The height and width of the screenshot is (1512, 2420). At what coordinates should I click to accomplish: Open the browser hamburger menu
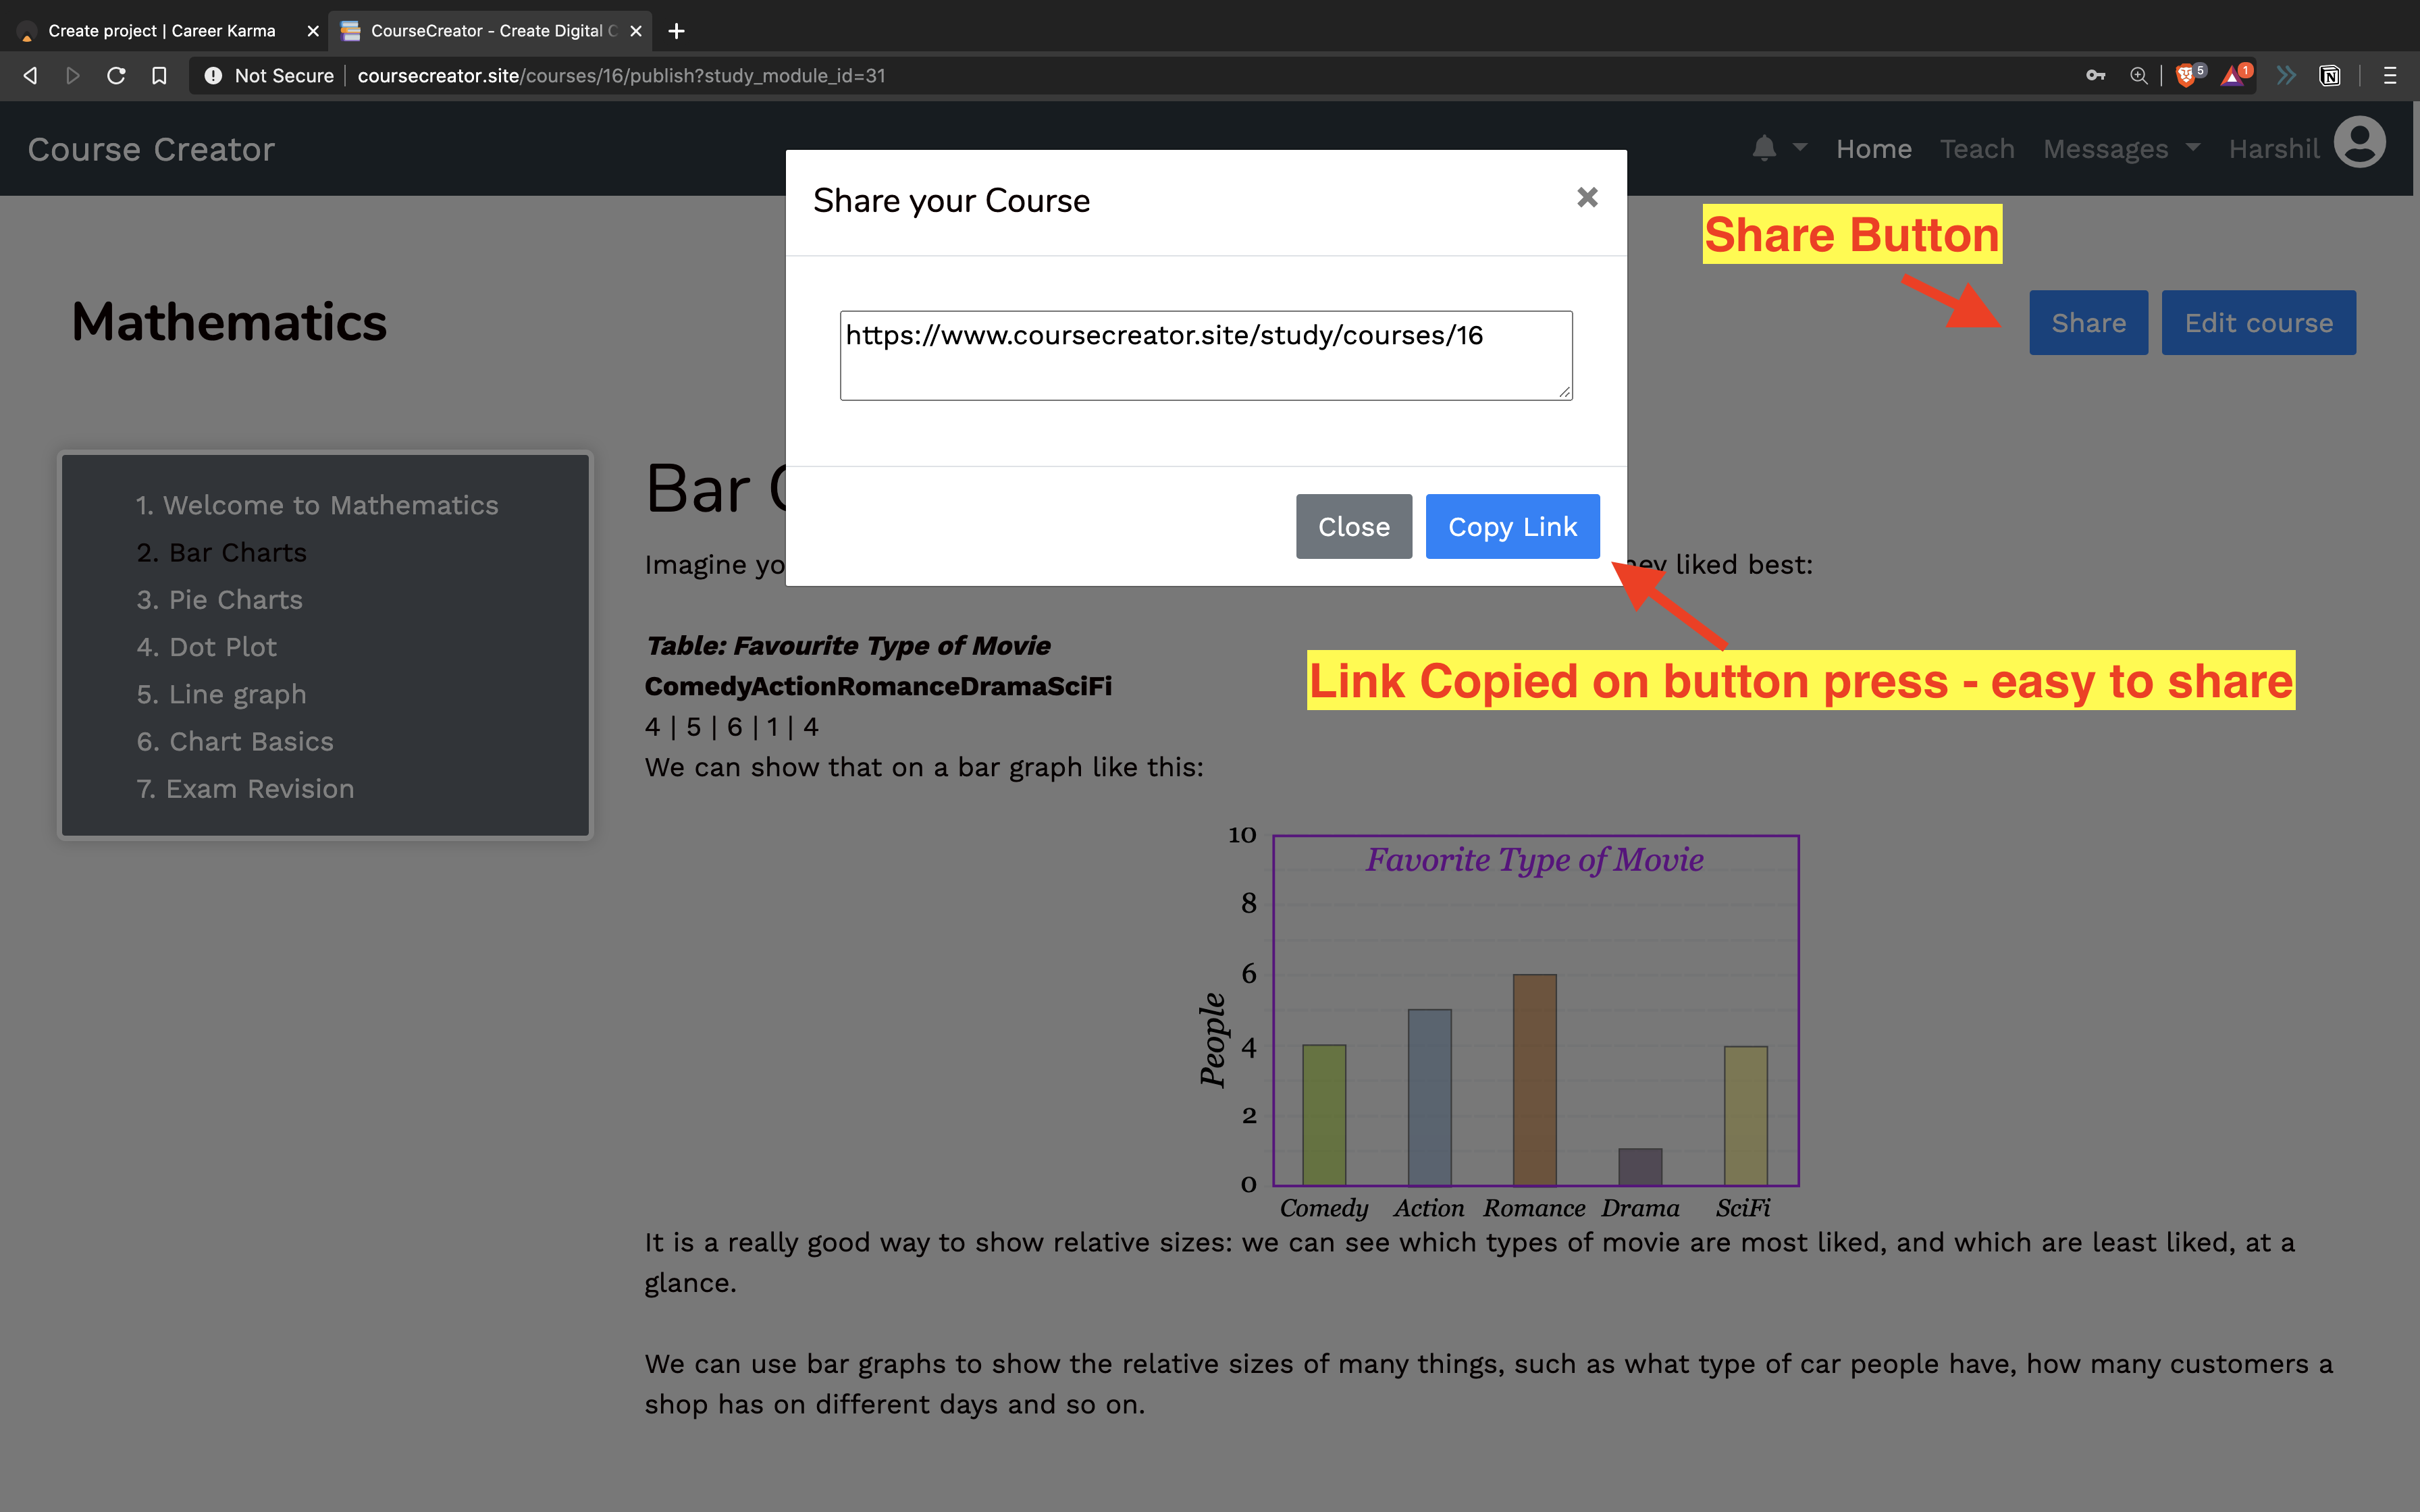2390,76
